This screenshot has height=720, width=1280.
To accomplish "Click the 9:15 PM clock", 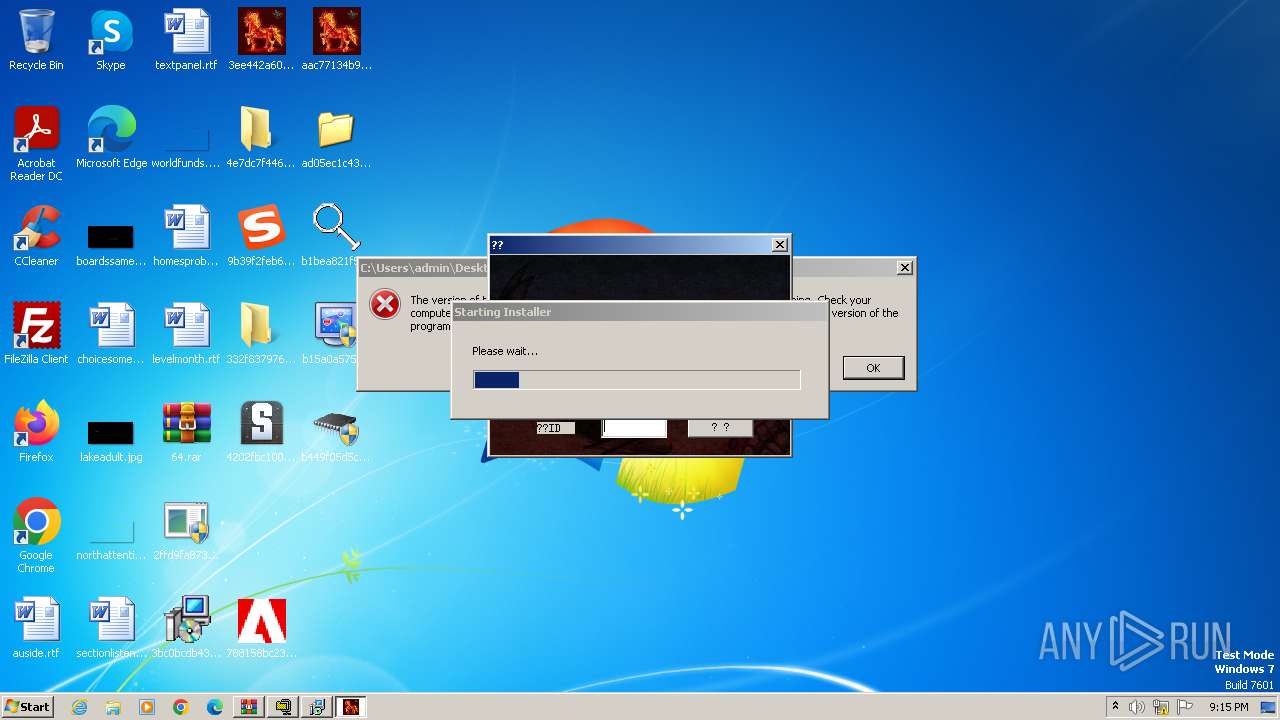I will point(1228,707).
